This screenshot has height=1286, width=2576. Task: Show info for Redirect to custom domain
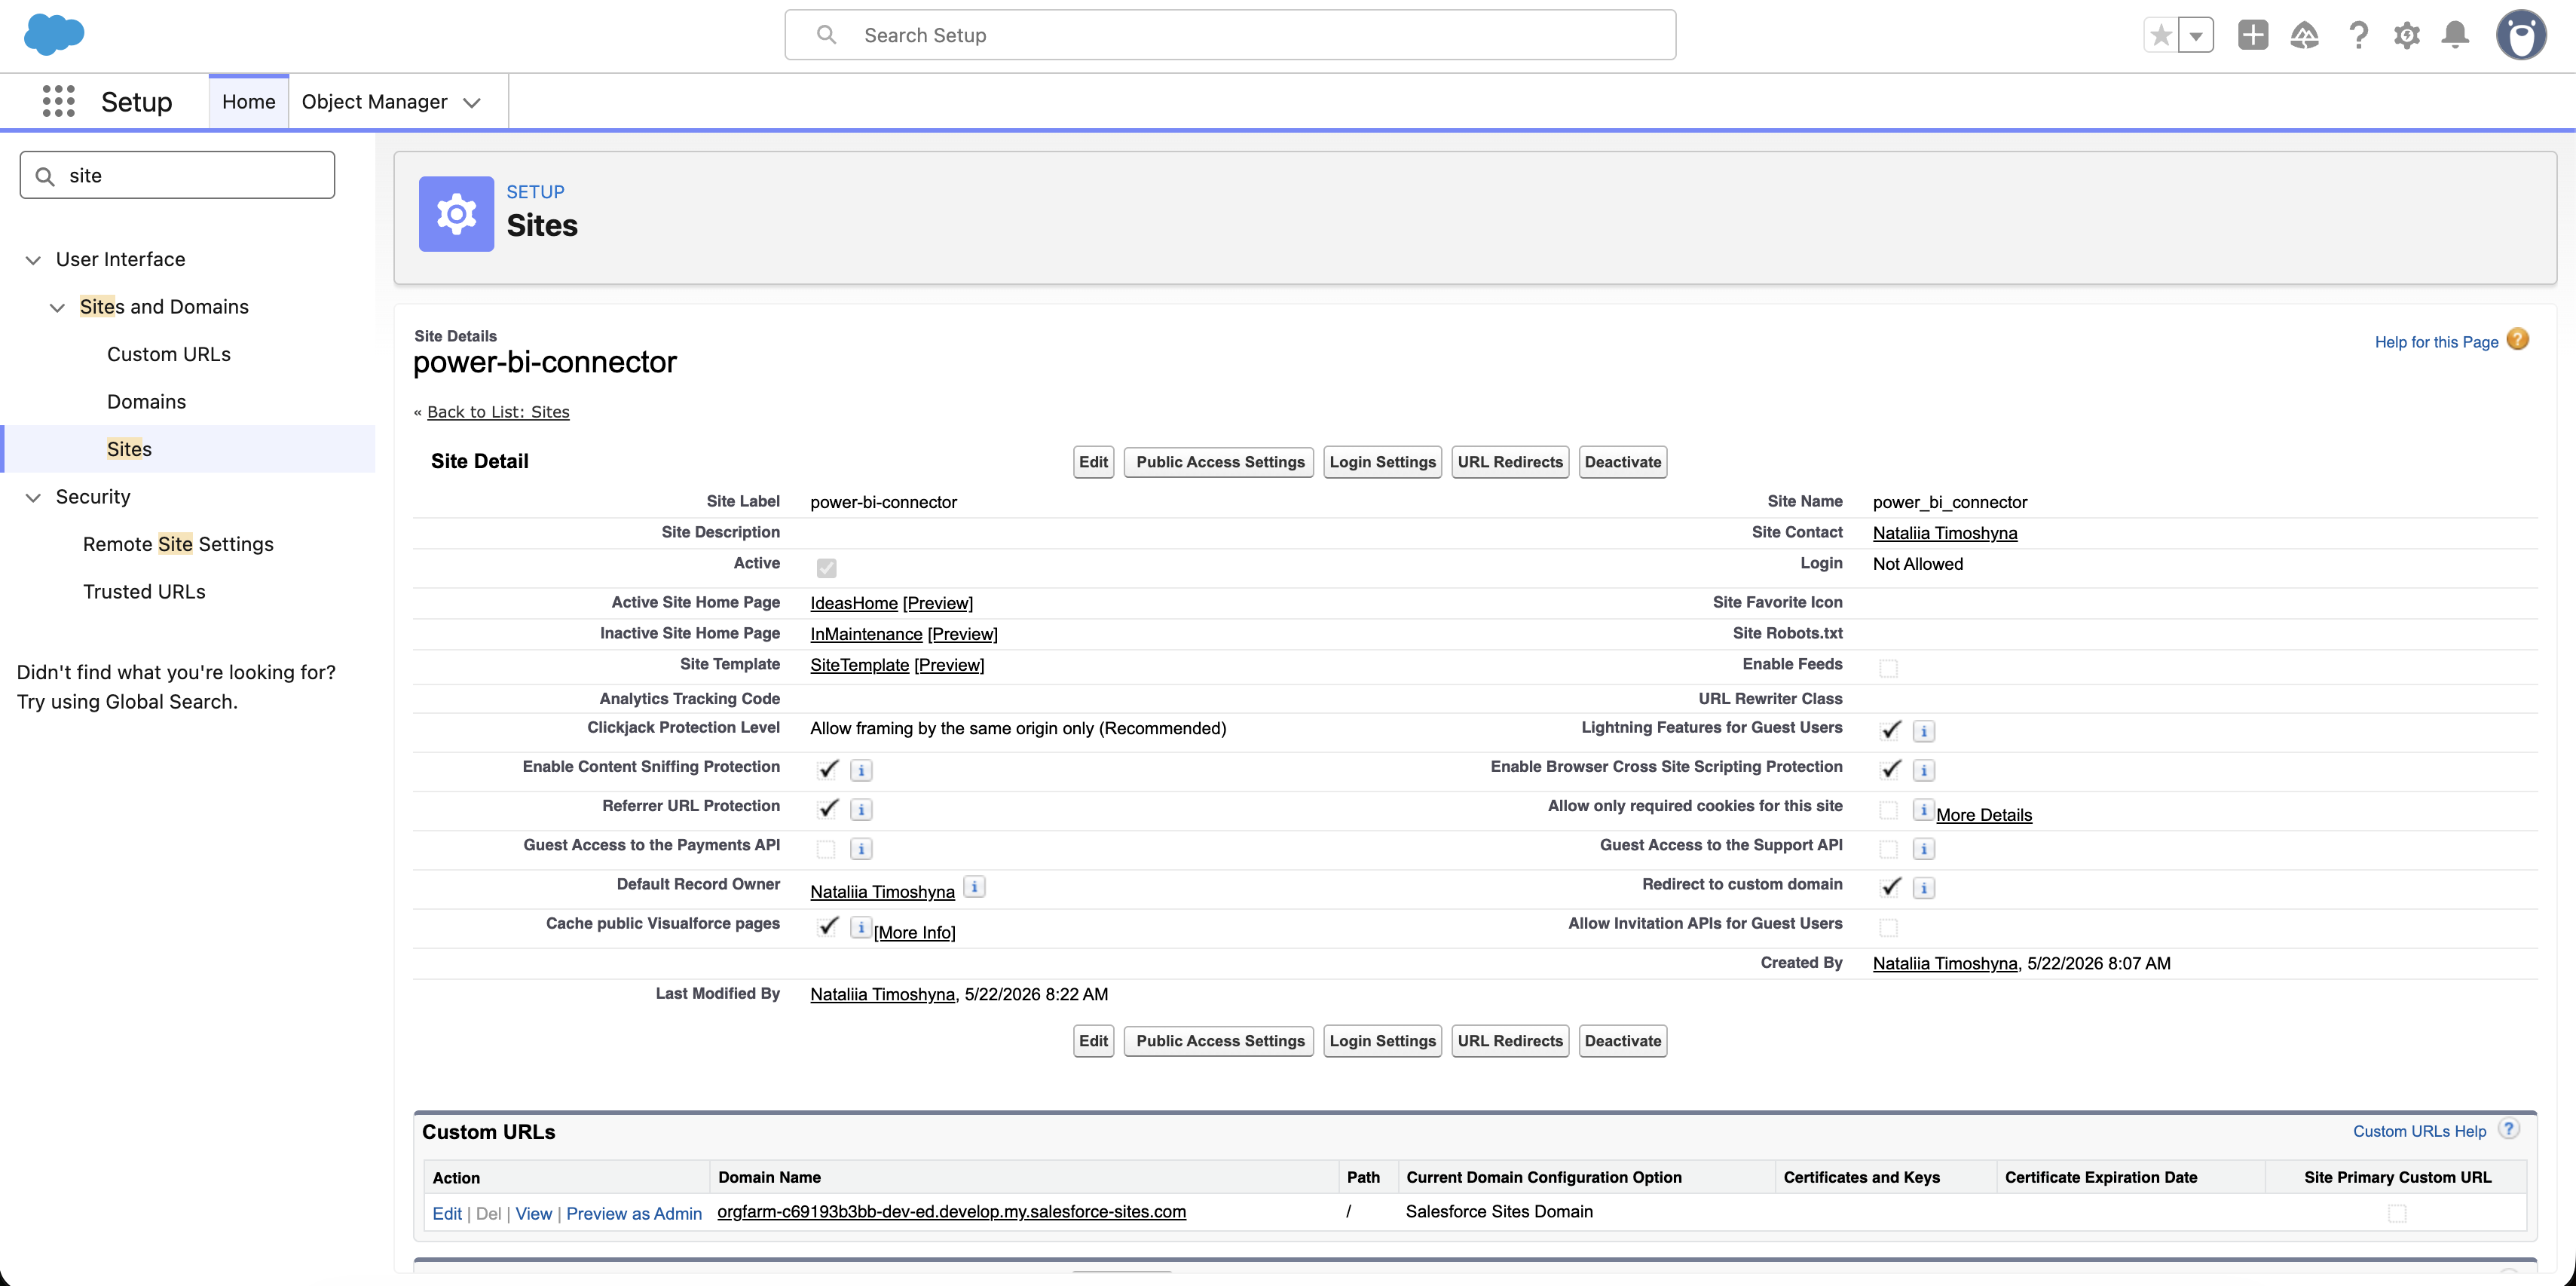(x=1924, y=888)
